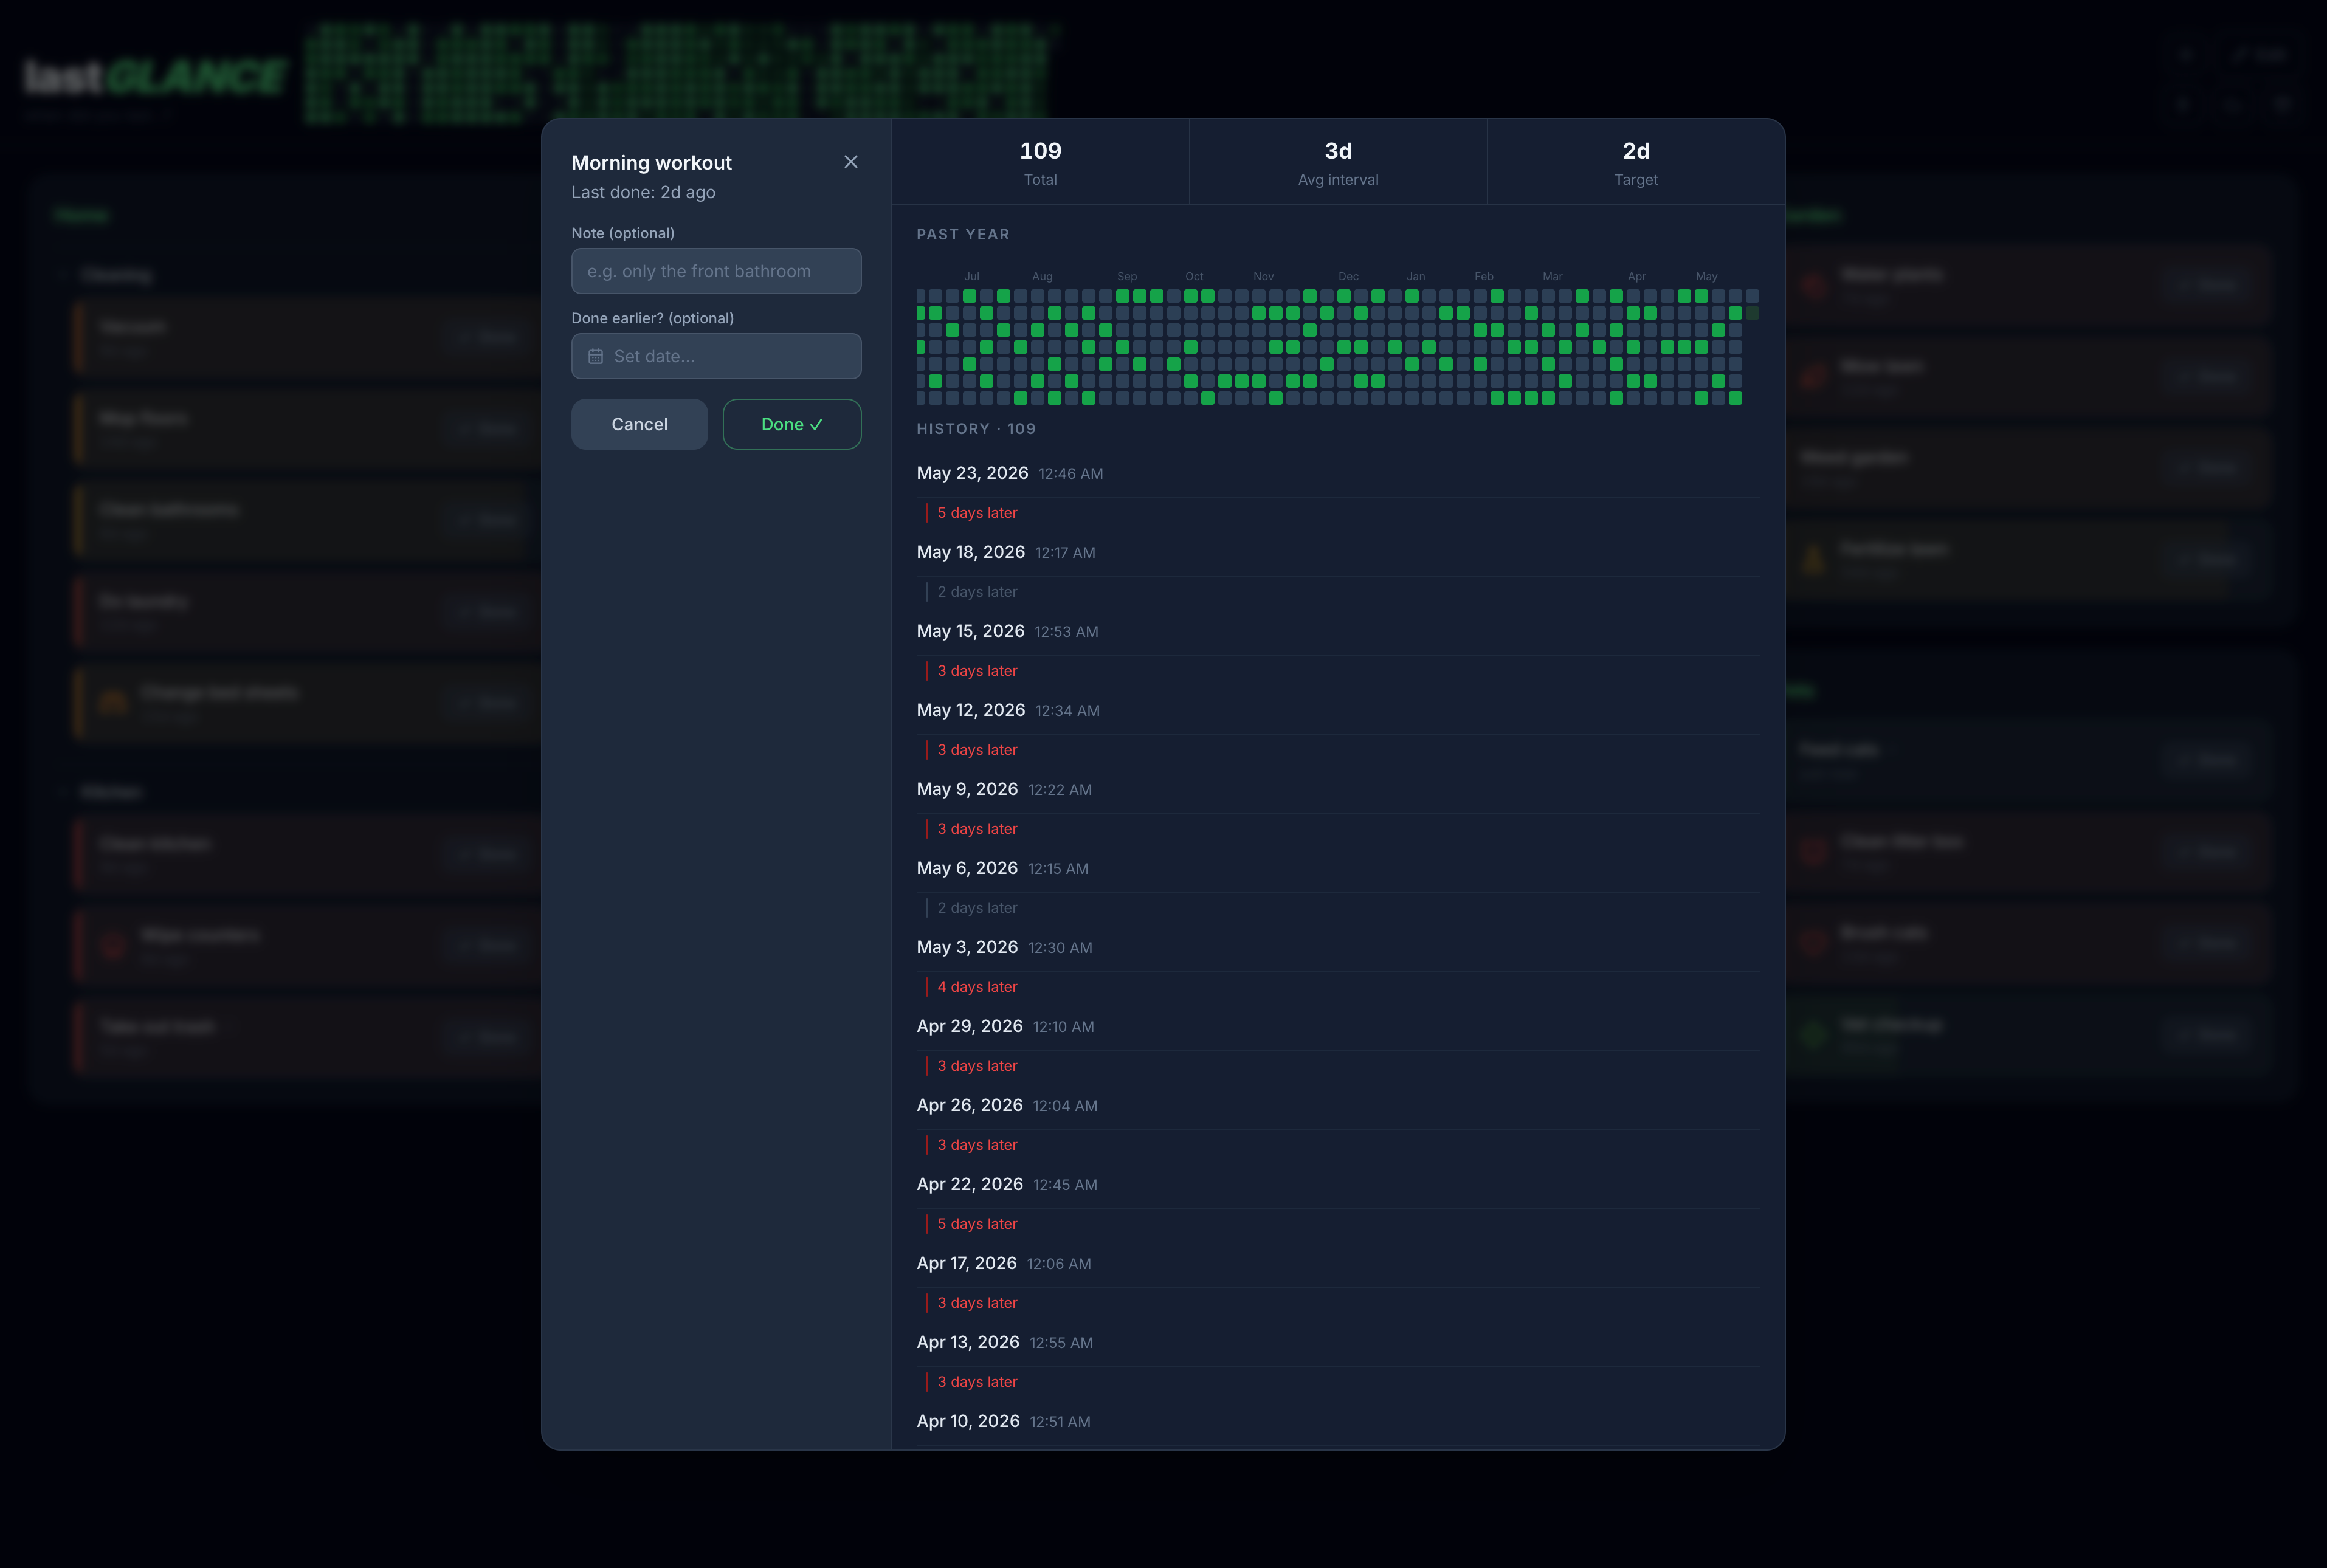
Task: Select the May 9, 2026 history entry
Action: tap(1338, 789)
